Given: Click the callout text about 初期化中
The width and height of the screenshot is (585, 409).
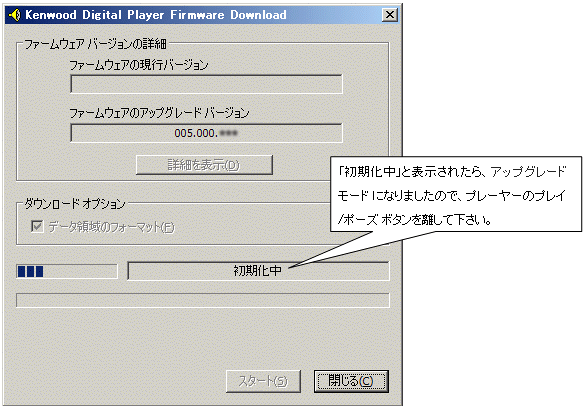Looking at the screenshot, I should pos(451,196).
